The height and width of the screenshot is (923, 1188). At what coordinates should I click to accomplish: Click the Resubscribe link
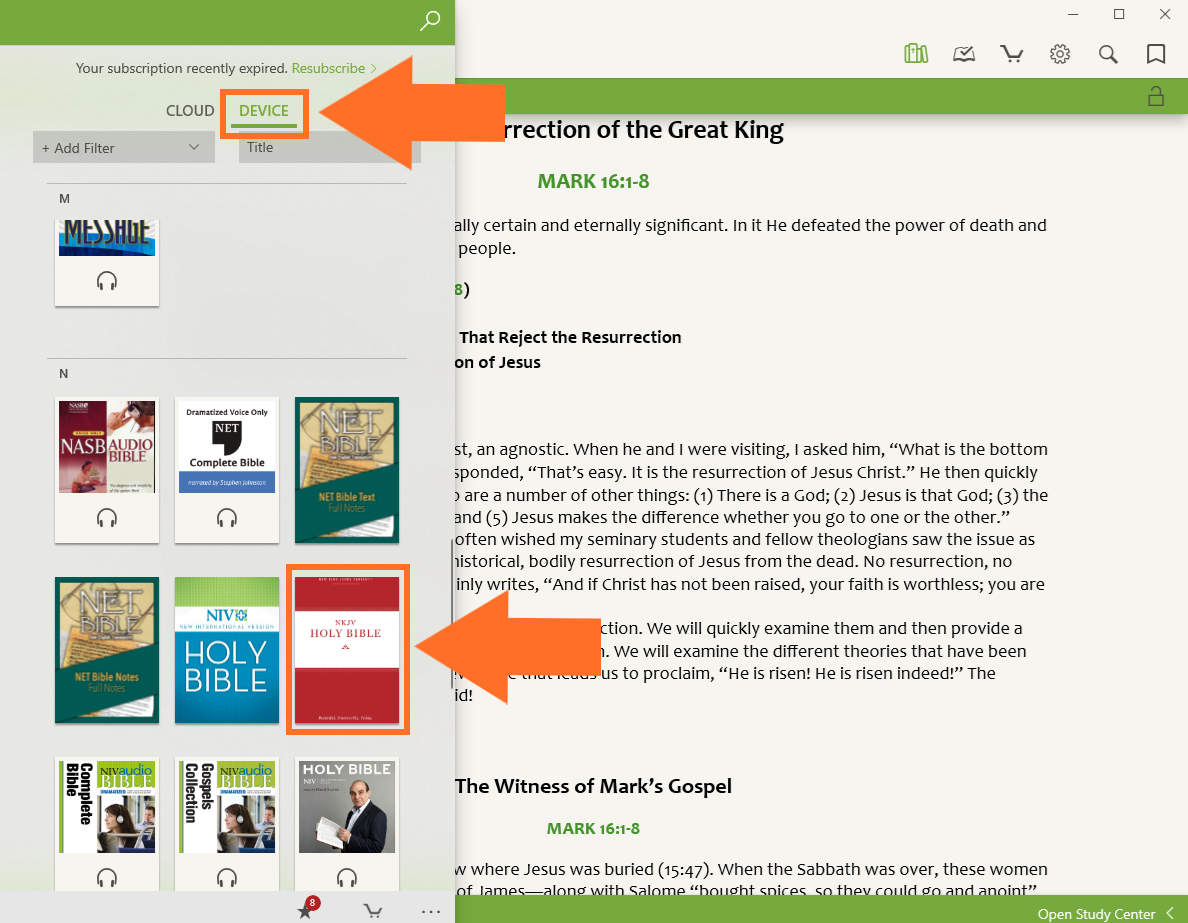(328, 68)
